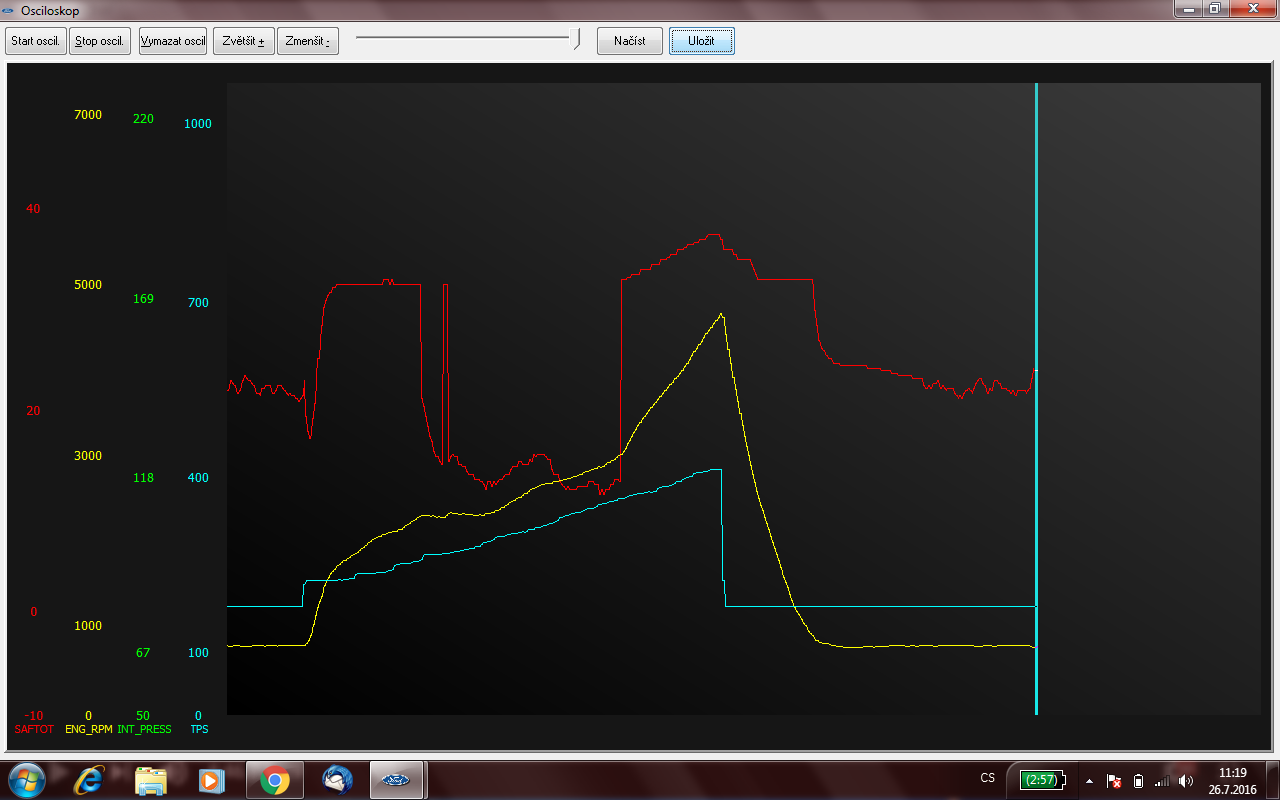The image size is (1280, 800).
Task: Open Google Chrome from the taskbar
Action: 275,779
